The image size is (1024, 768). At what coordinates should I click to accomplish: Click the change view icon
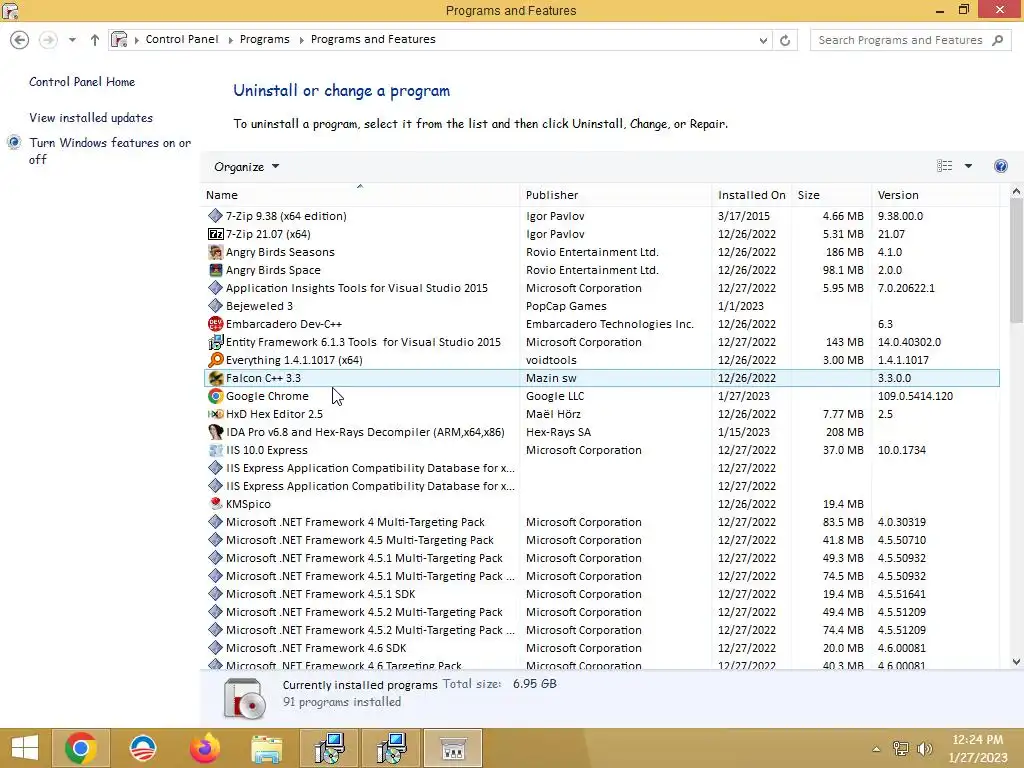point(944,166)
